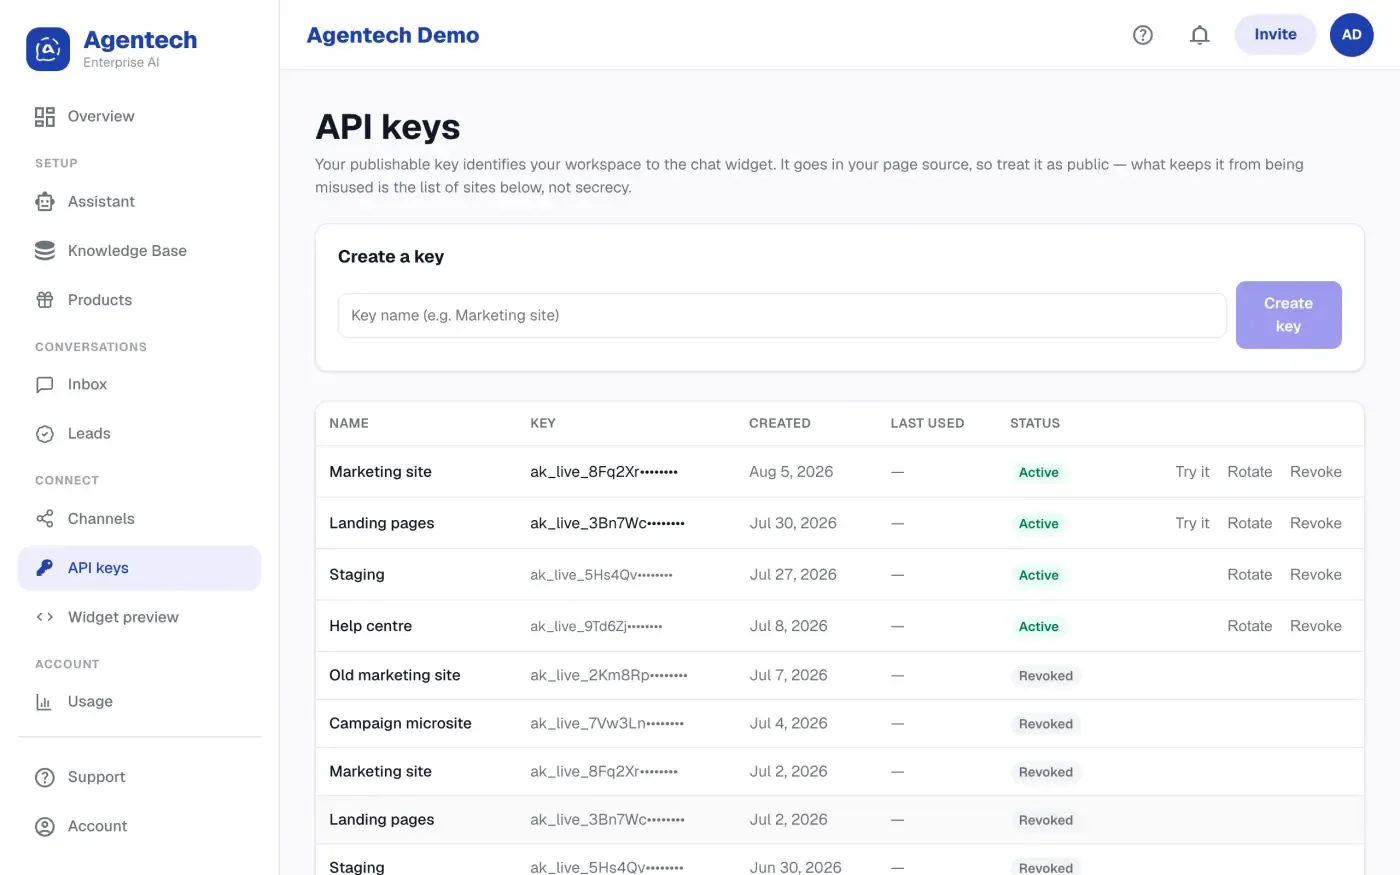Click the Account person icon
1400x875 pixels.
[x=45, y=827]
